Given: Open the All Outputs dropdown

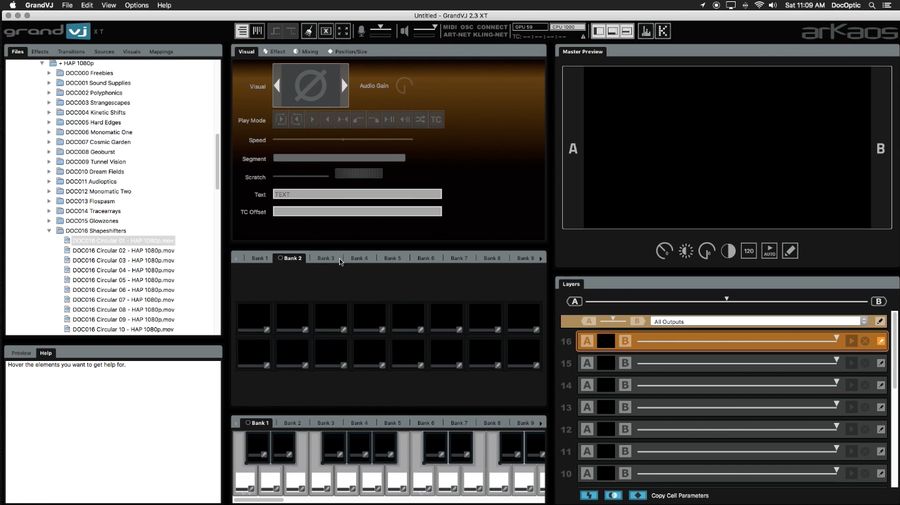Looking at the screenshot, I should [759, 321].
